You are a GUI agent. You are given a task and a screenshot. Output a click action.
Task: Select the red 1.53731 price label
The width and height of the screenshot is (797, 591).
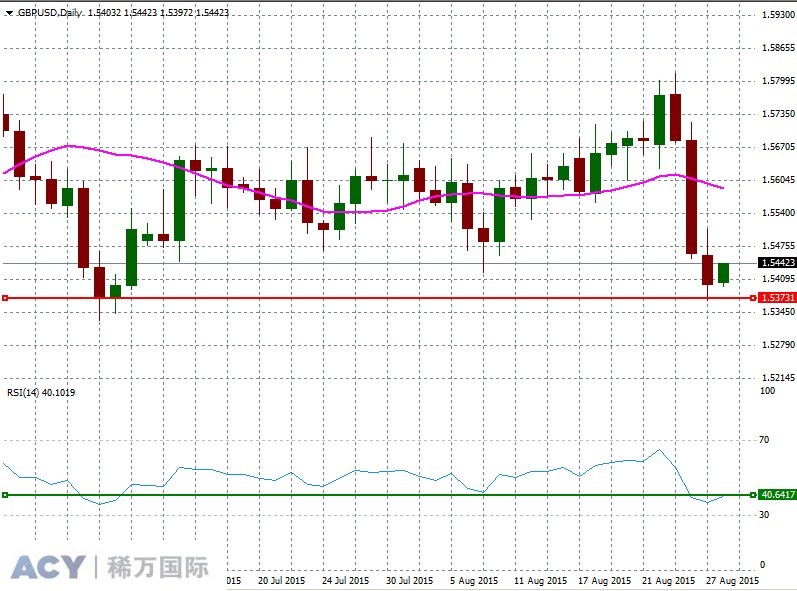(x=777, y=298)
